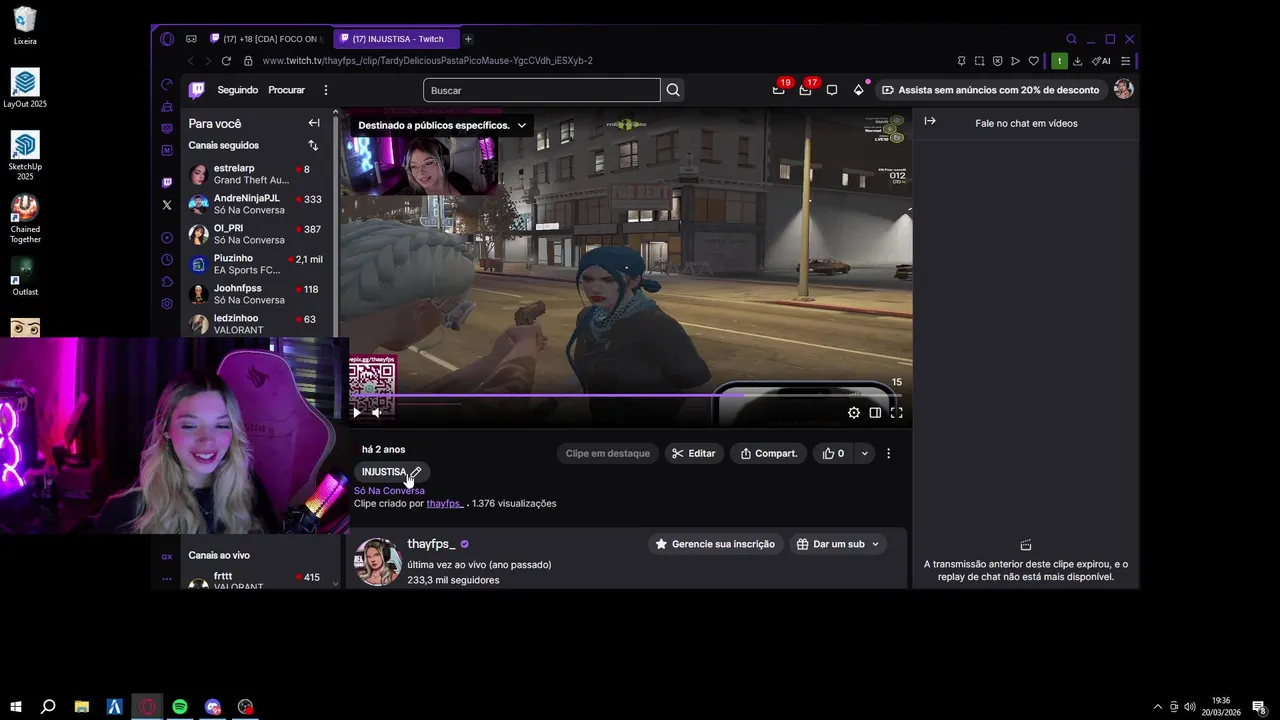Switch to the FOCO ON browser tab
Image resolution: width=1280 pixels, height=720 pixels.
click(265, 39)
